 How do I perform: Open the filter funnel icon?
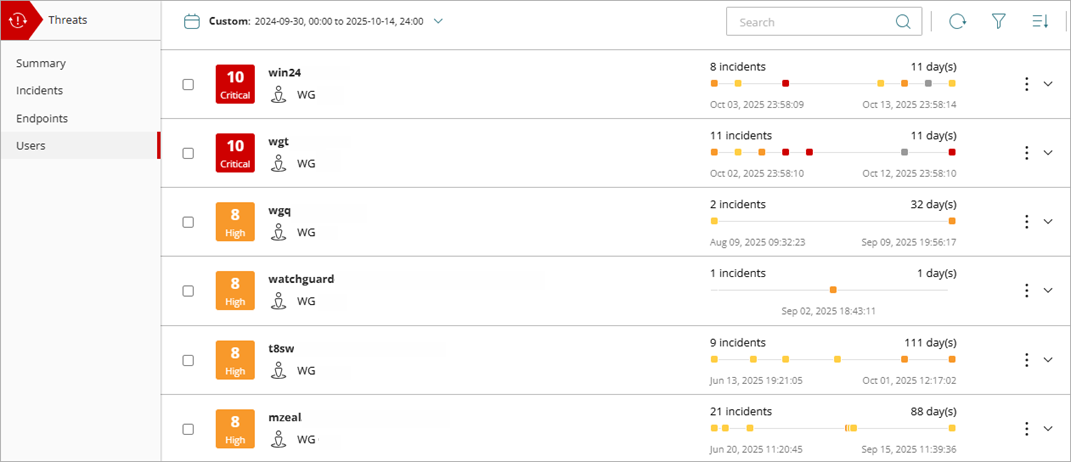[x=998, y=22]
